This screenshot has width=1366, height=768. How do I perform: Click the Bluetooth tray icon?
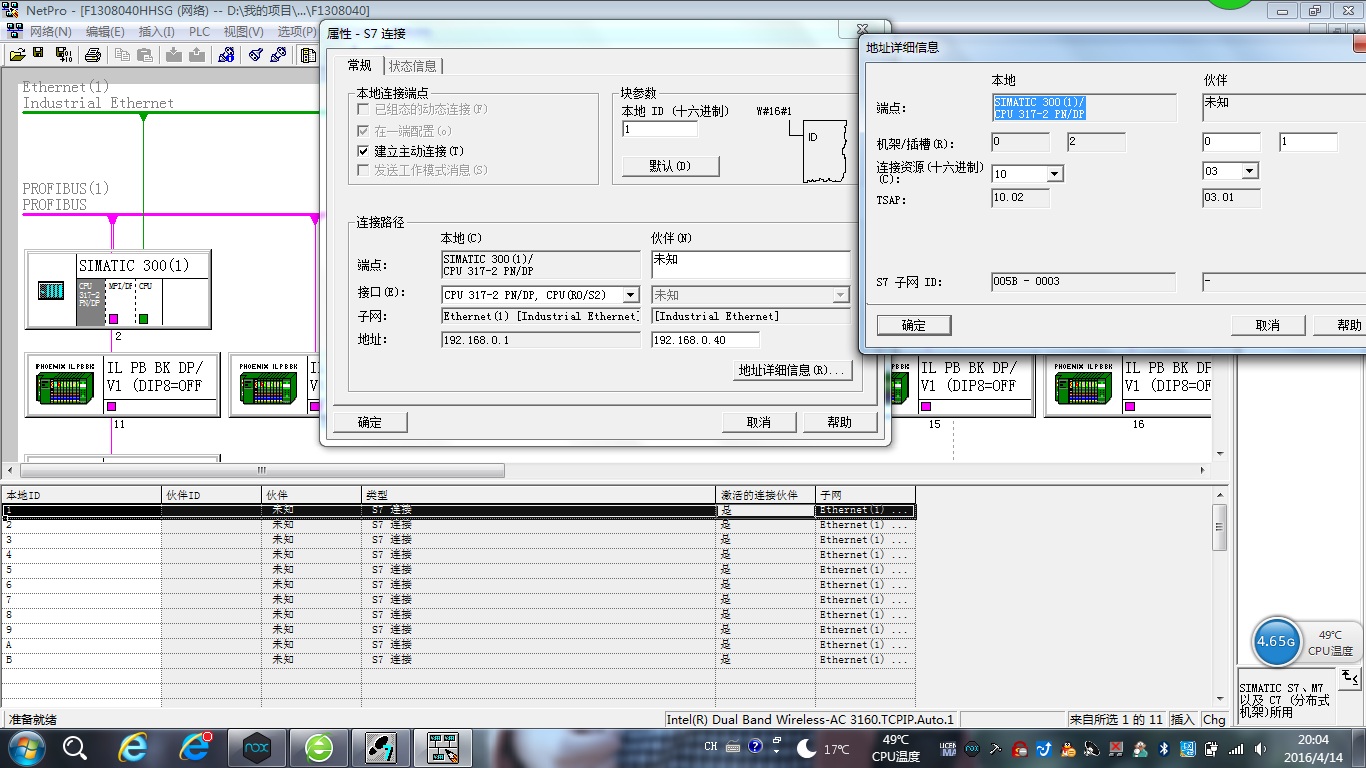pyautogui.click(x=1164, y=748)
